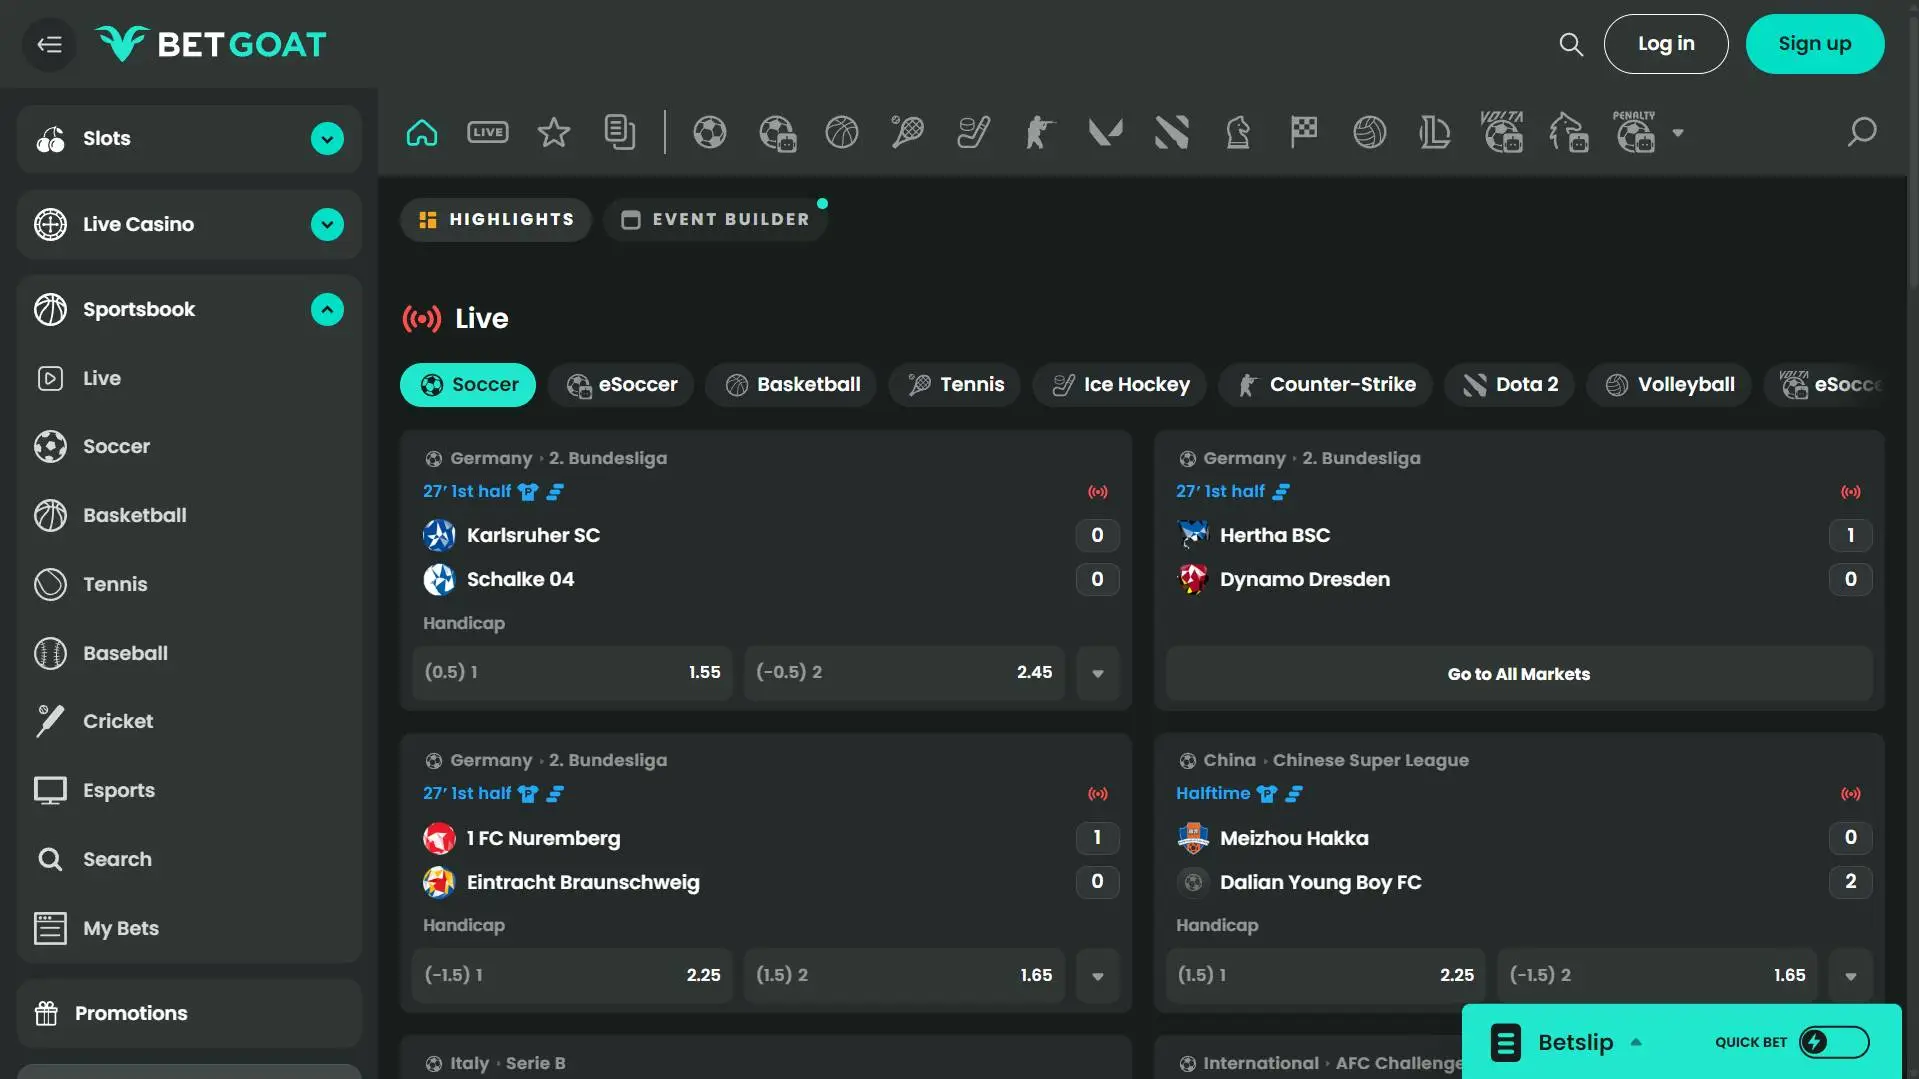Expand more markets for Karlsruher SC vs Schalke
Viewport: 1919px width, 1079px height.
click(x=1098, y=673)
